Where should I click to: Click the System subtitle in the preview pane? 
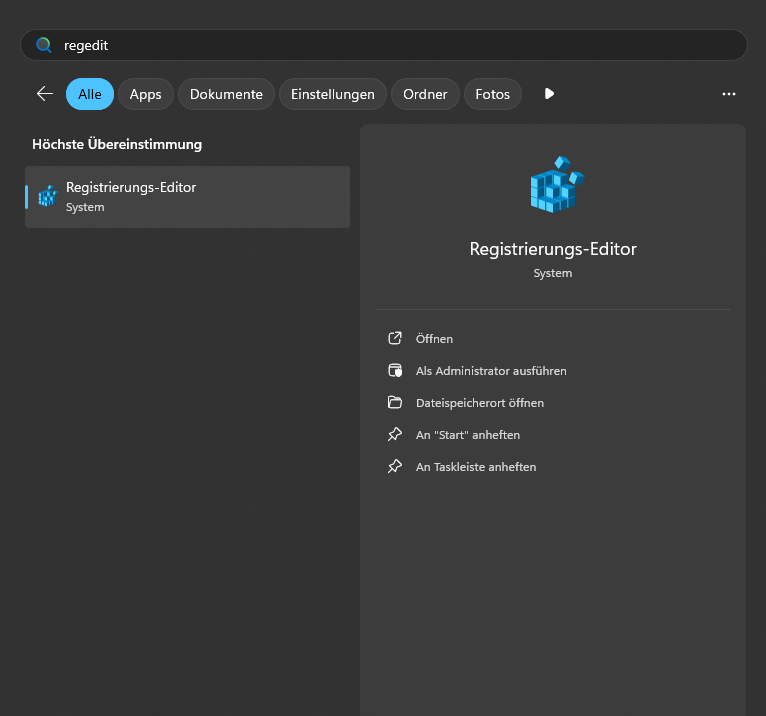point(553,273)
